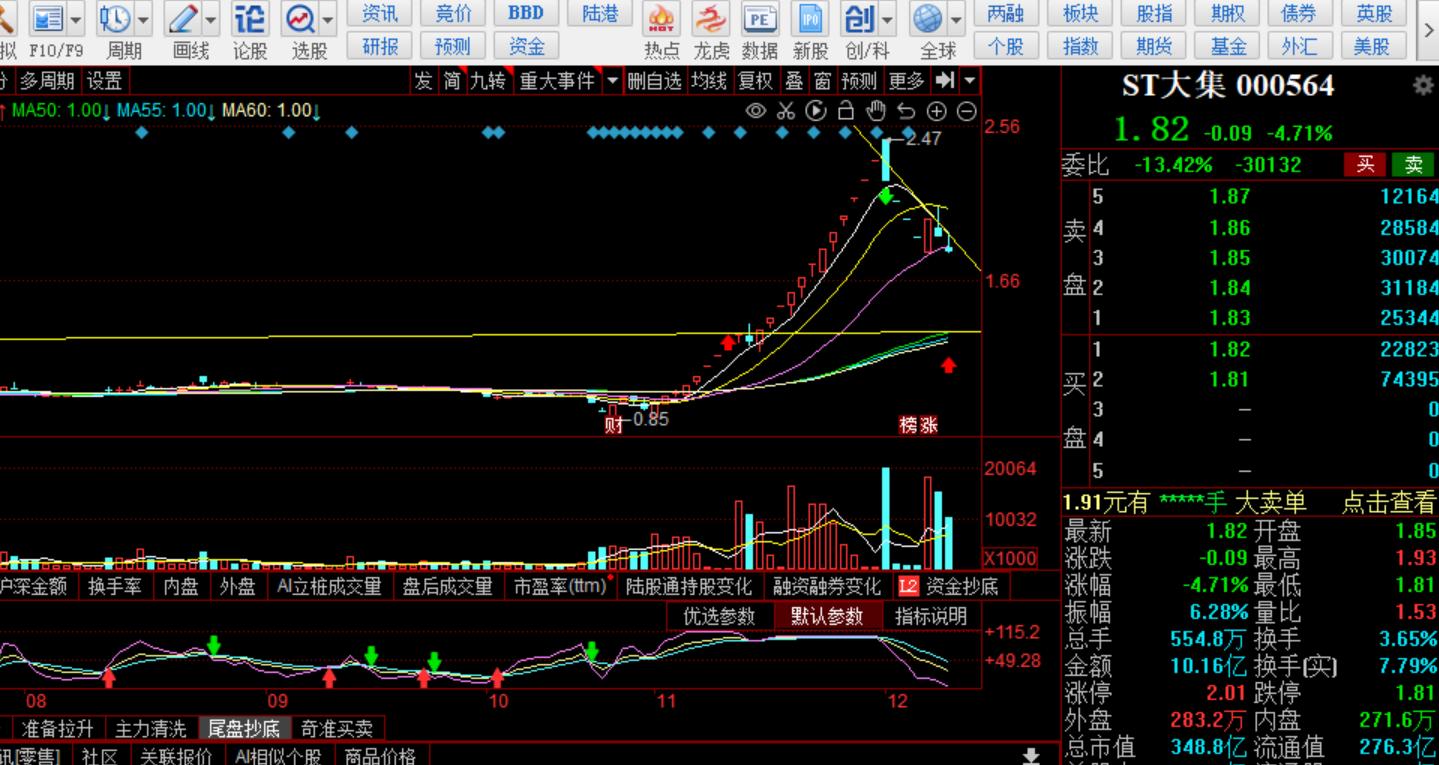Image resolution: width=1439 pixels, height=765 pixels.
Task: Select the 换手率 turnover rate tab
Action: click(114, 586)
